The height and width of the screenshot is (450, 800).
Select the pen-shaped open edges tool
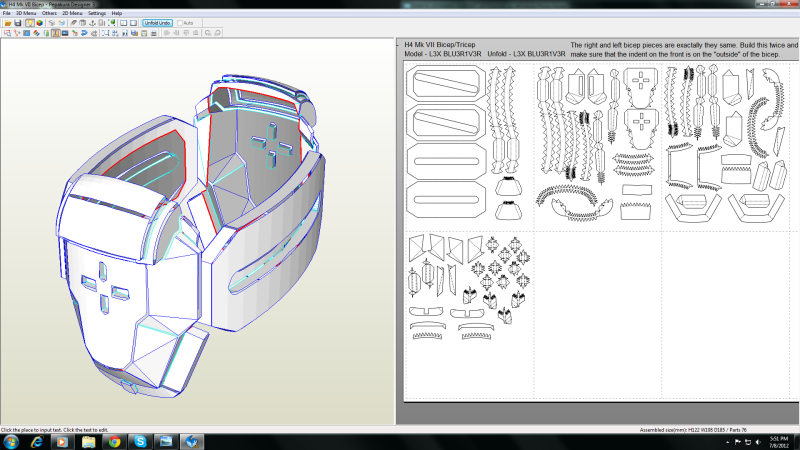coord(73,23)
